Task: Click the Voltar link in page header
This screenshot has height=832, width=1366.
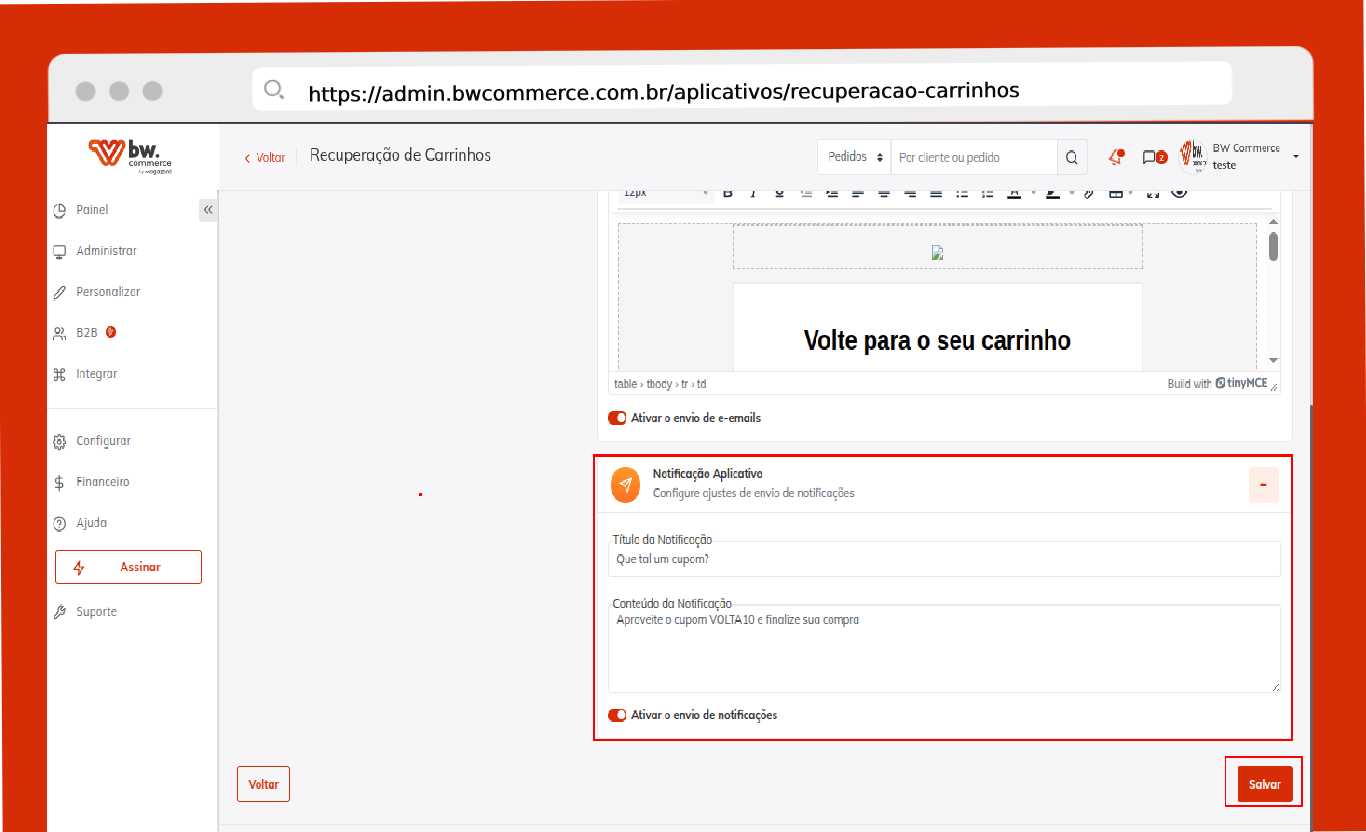Action: (x=265, y=157)
